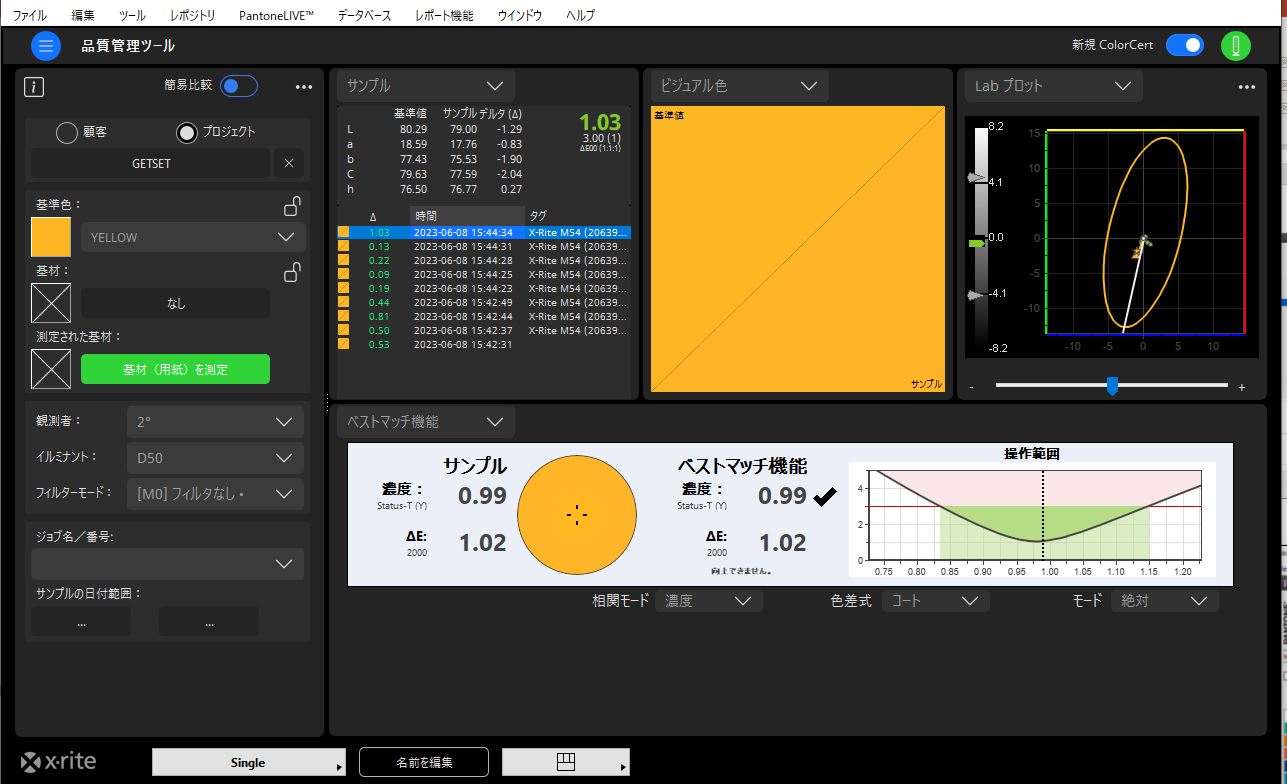This screenshot has height=784, width=1287.
Task: Open the フィルターモード M0 dropdown
Action: click(x=215, y=494)
